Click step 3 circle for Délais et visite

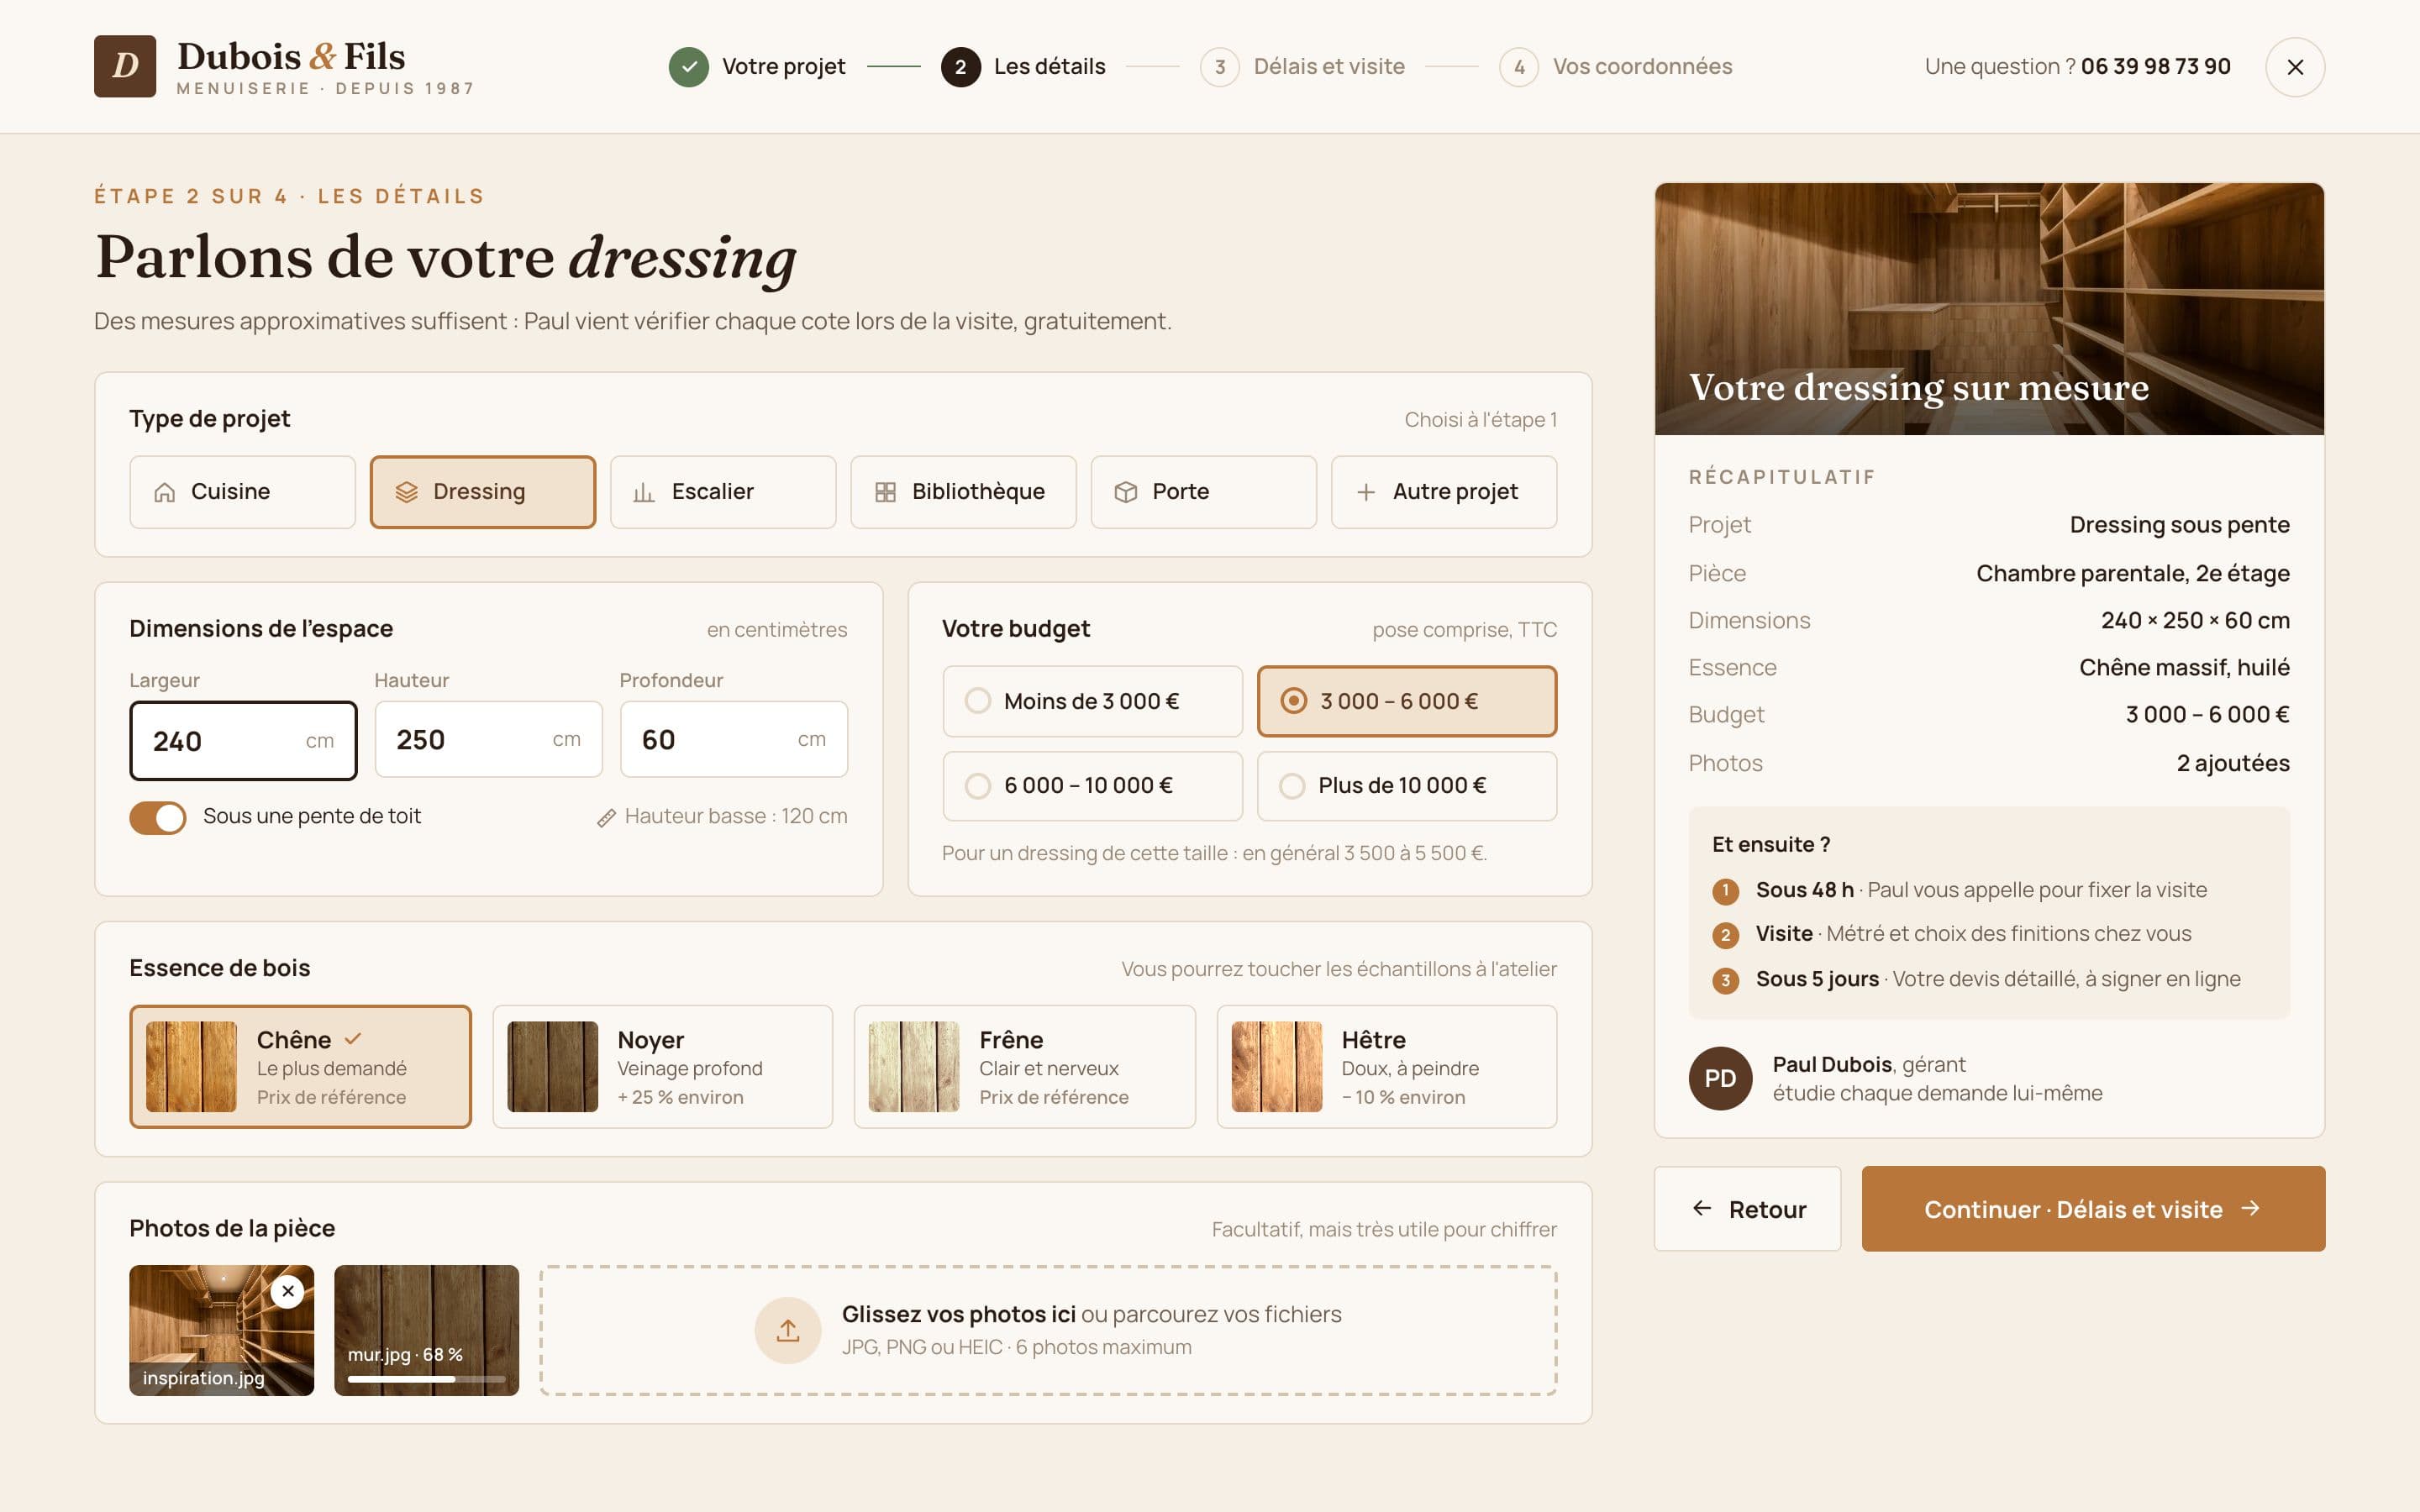click(x=1219, y=67)
